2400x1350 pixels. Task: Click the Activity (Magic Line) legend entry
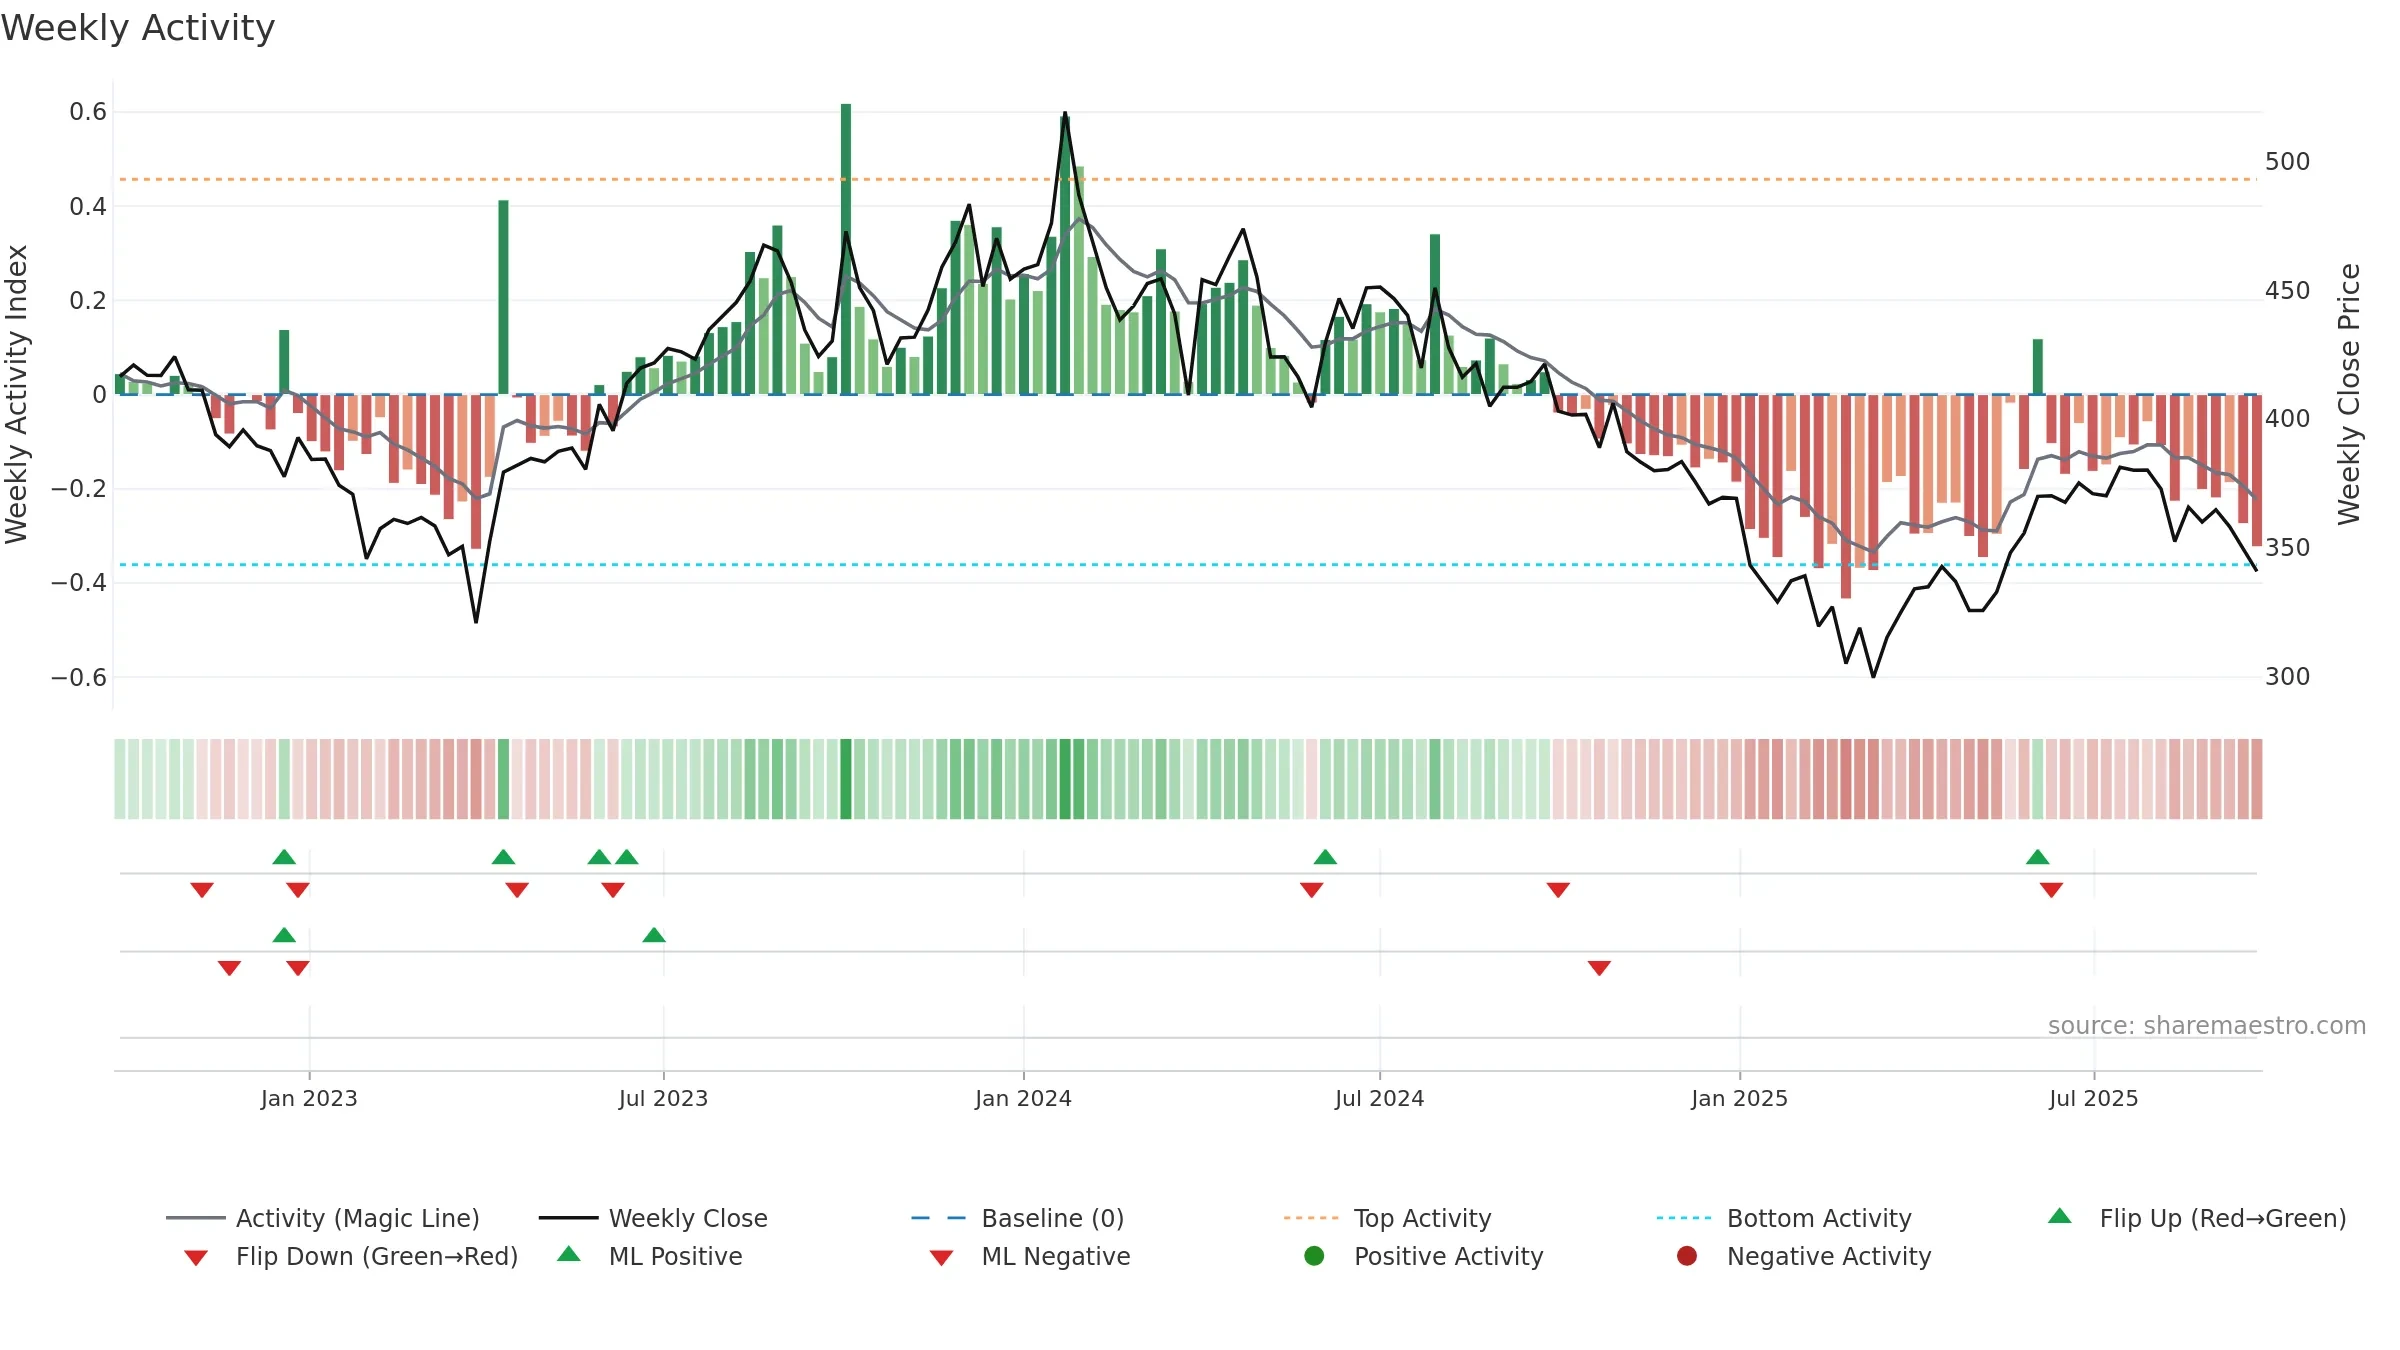[323, 1218]
